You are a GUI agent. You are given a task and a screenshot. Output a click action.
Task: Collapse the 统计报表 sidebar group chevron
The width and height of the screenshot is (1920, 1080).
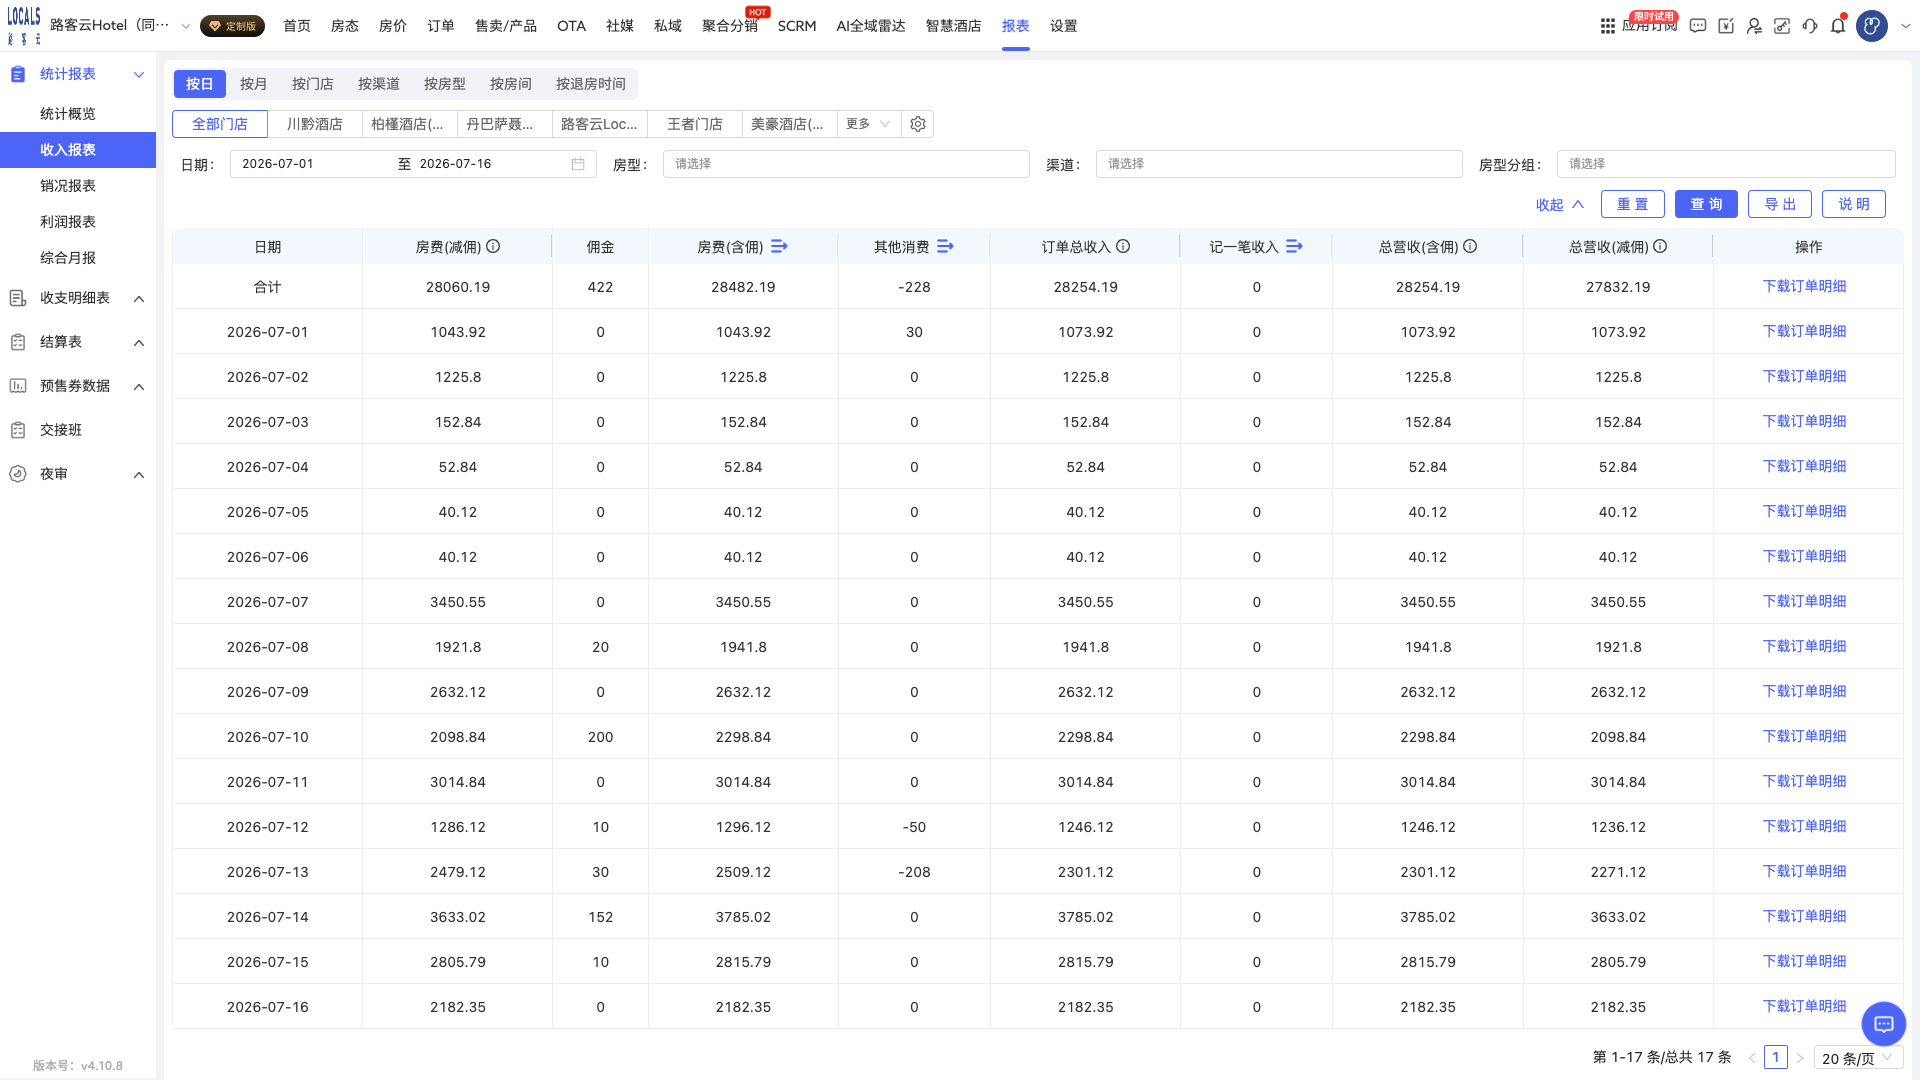139,74
